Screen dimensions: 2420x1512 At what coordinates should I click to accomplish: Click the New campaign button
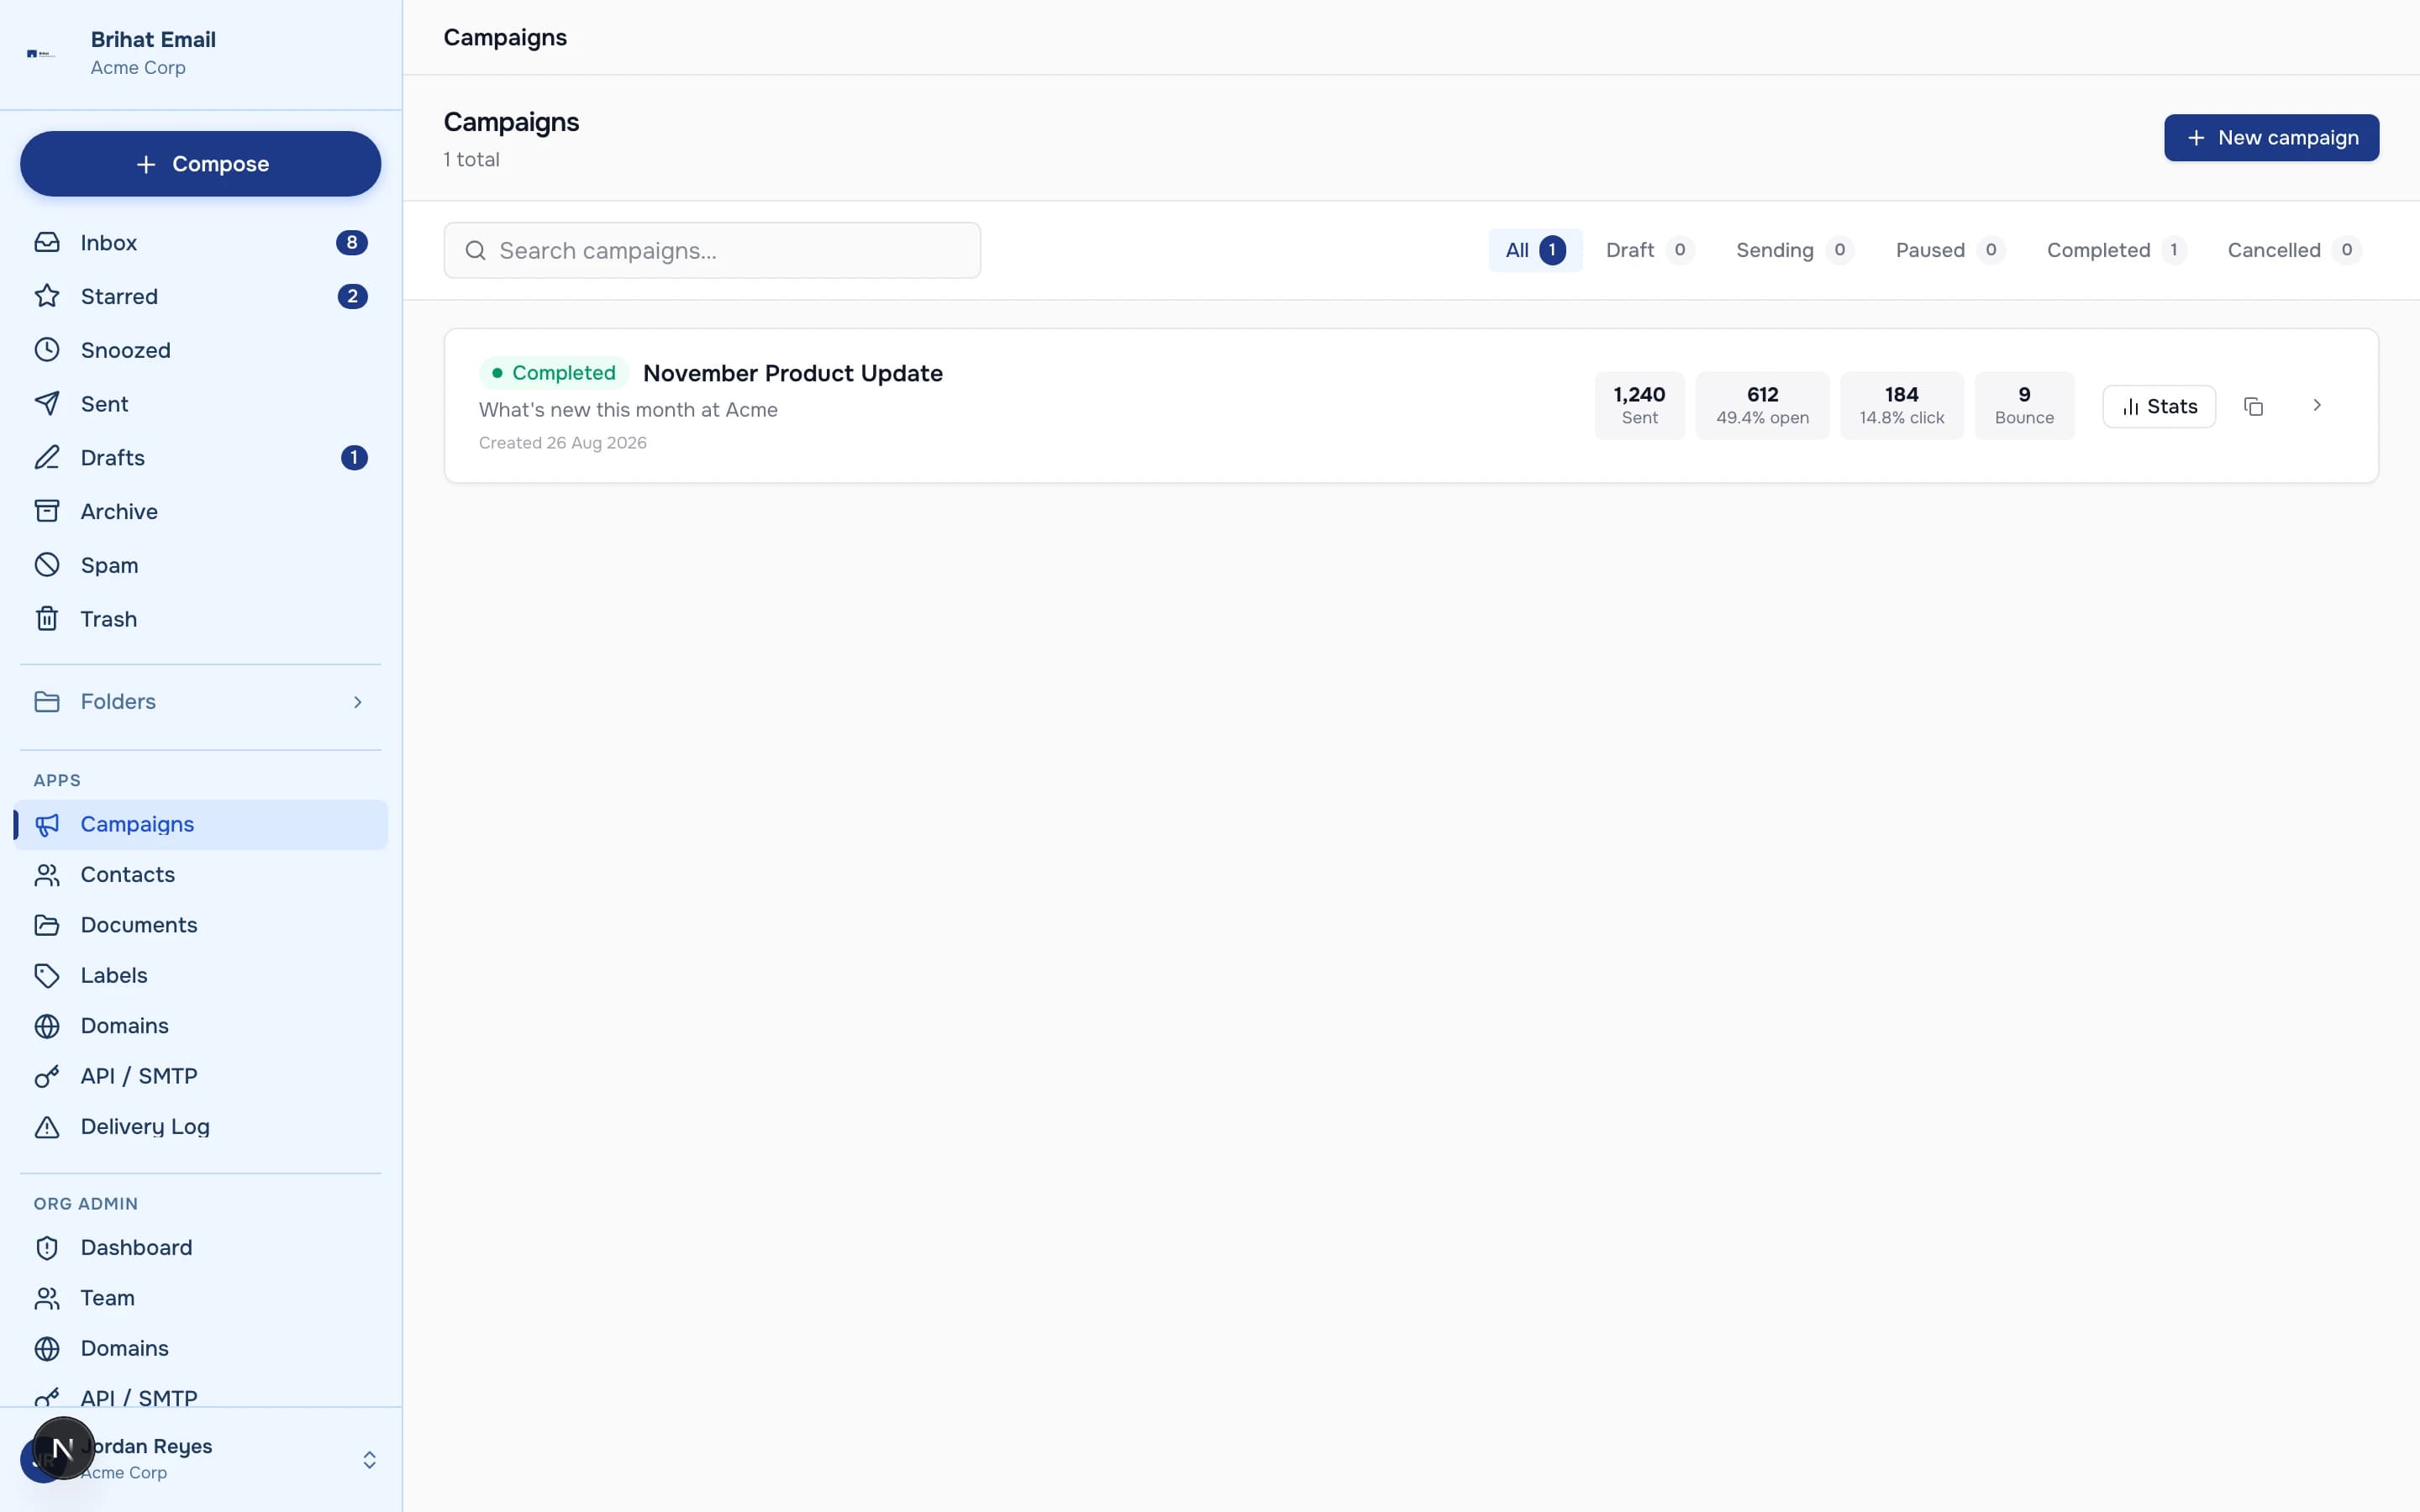(x=2271, y=138)
